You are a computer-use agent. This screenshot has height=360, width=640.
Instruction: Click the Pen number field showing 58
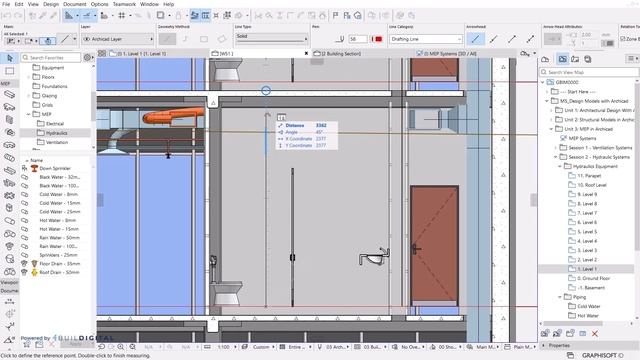358,39
